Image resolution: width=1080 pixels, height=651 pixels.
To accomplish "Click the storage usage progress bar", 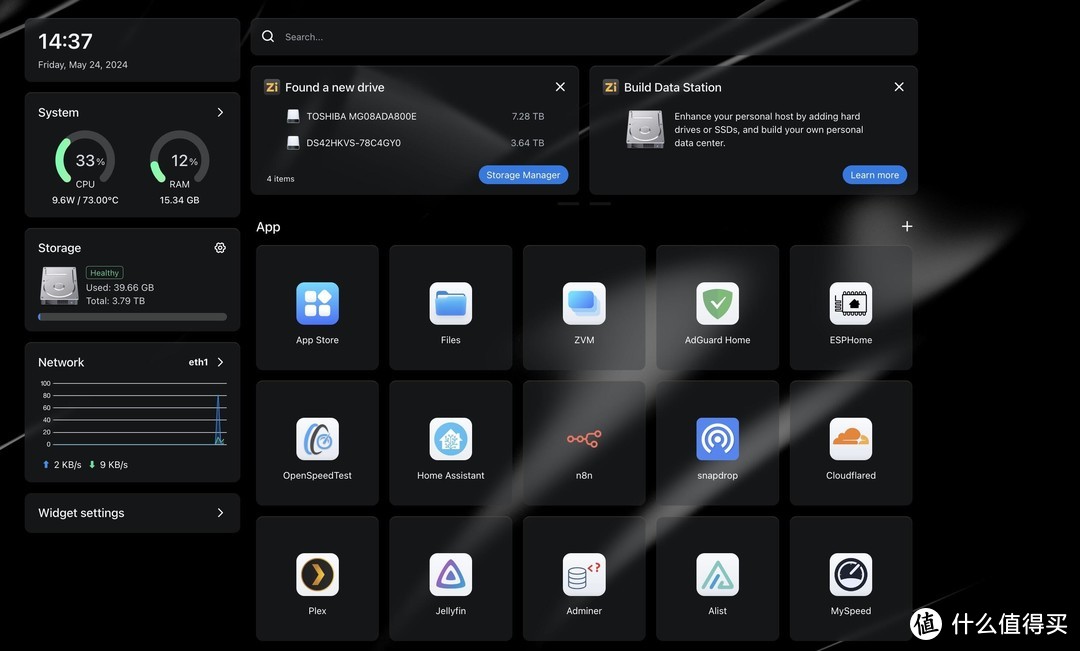I will (132, 317).
